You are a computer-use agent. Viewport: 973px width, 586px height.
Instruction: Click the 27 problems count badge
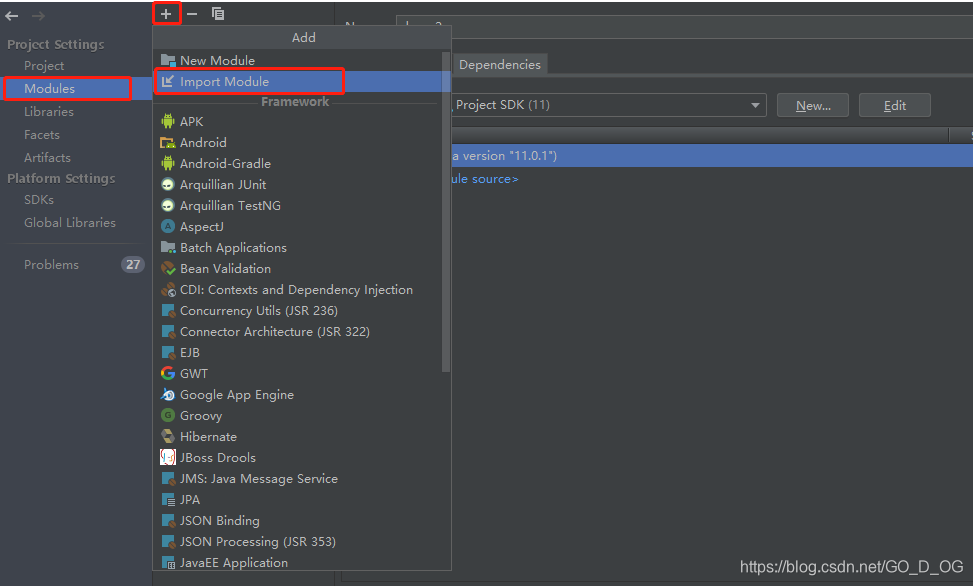pyautogui.click(x=133, y=264)
